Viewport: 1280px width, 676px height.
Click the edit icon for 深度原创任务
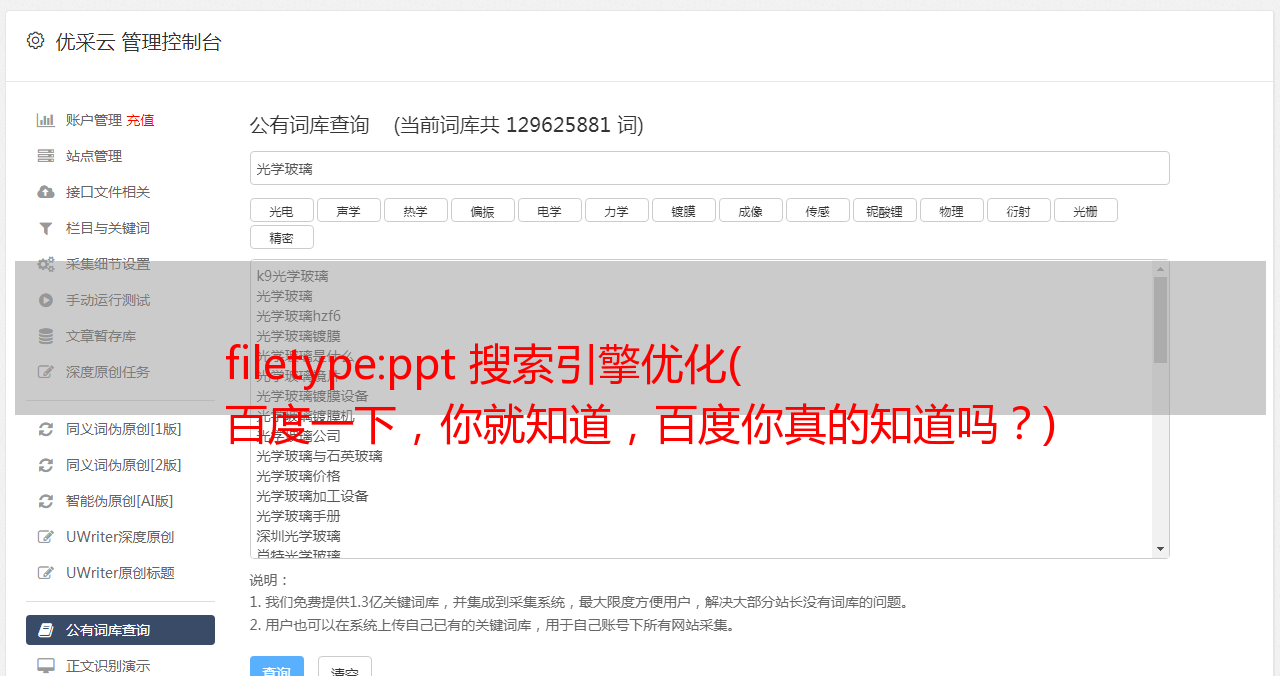click(x=46, y=372)
